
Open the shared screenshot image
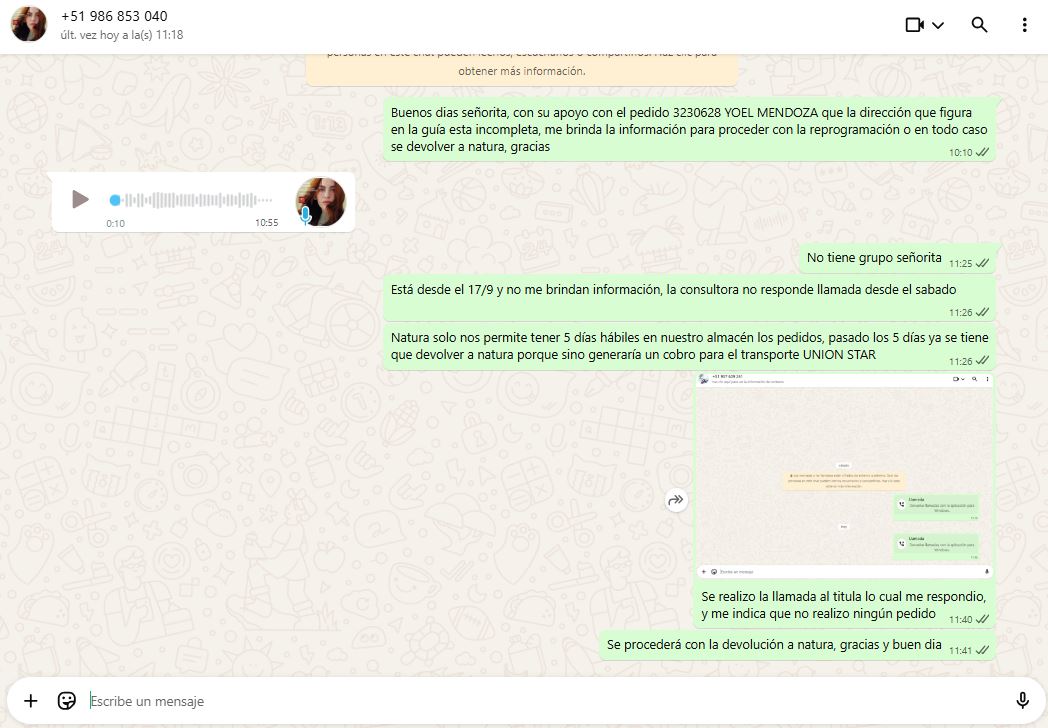pyautogui.click(x=844, y=475)
